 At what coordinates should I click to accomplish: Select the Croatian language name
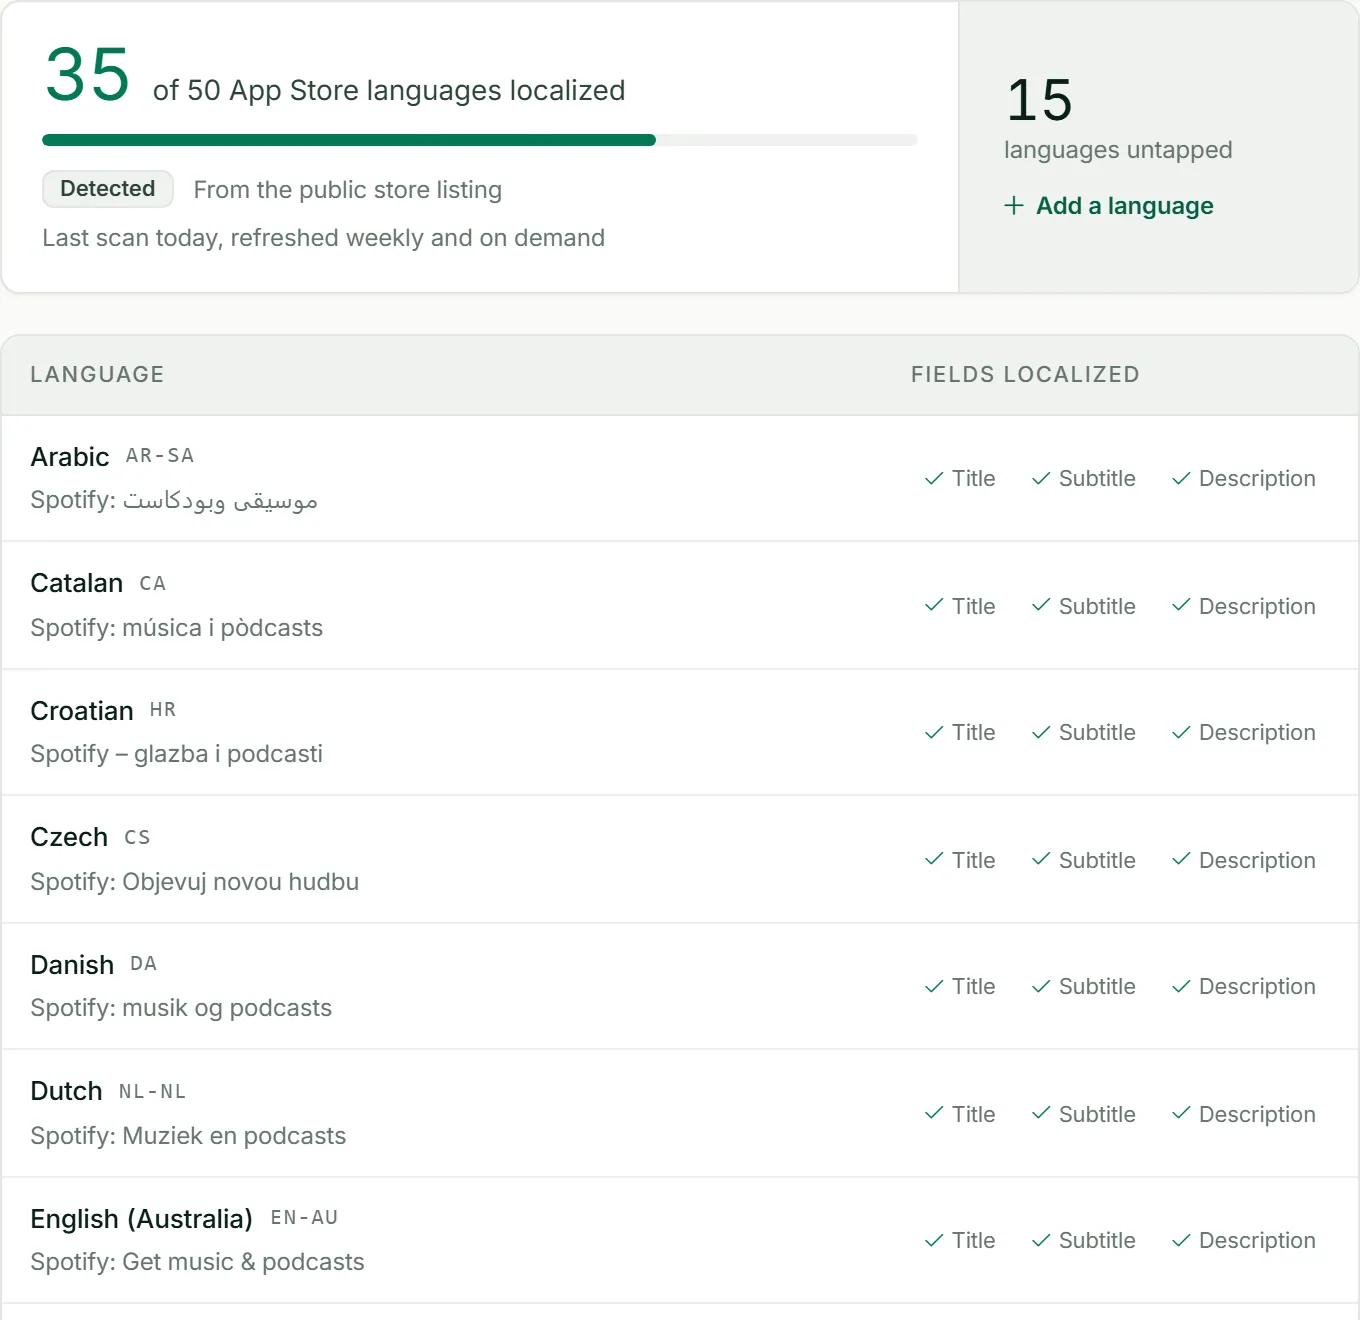coord(82,711)
